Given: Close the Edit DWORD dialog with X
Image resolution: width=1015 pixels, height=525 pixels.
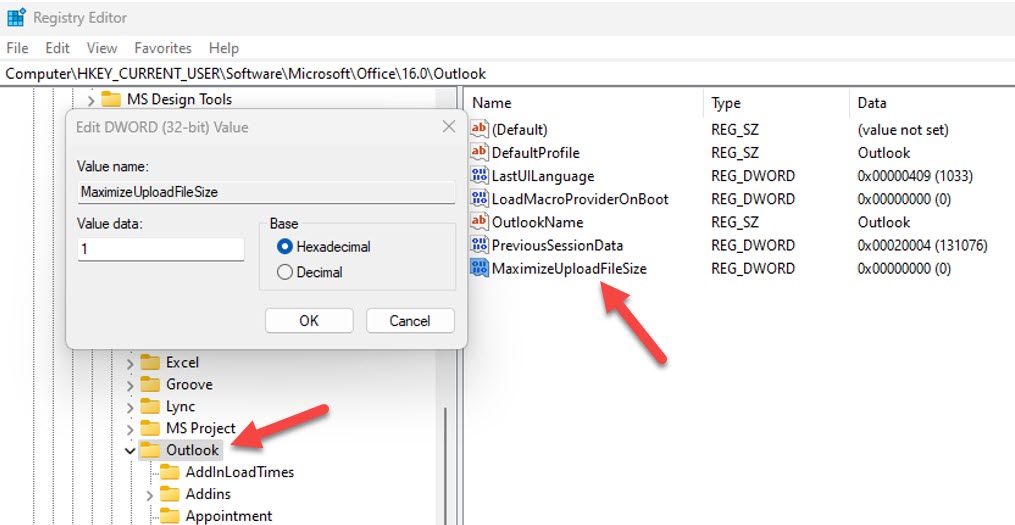Looking at the screenshot, I should (x=449, y=127).
